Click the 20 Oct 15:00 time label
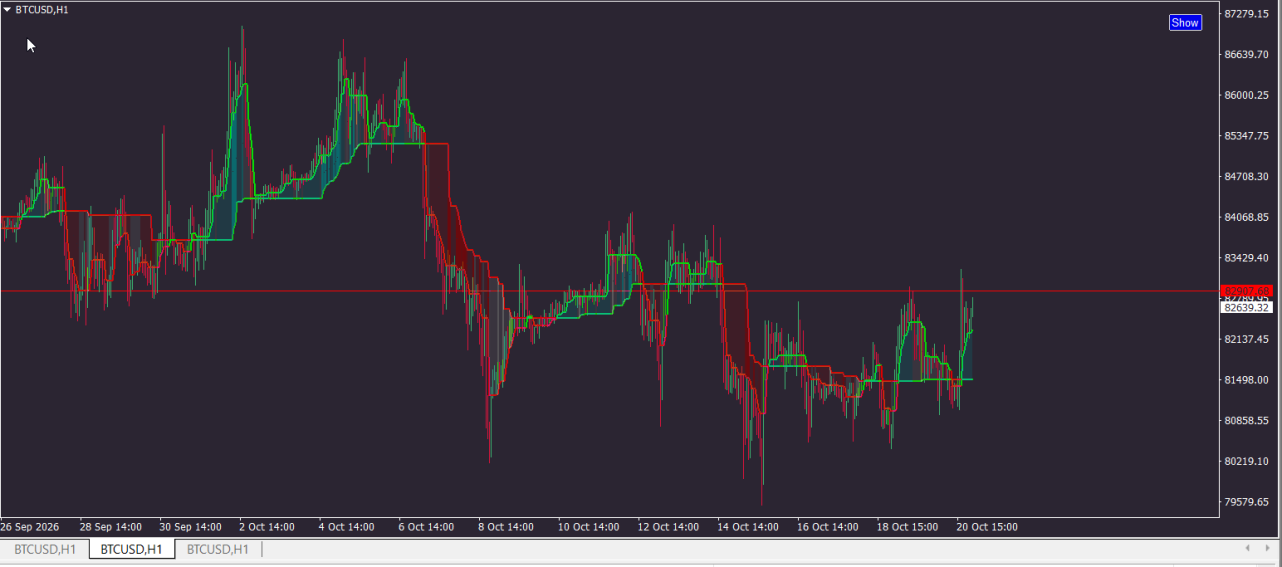 (987, 526)
